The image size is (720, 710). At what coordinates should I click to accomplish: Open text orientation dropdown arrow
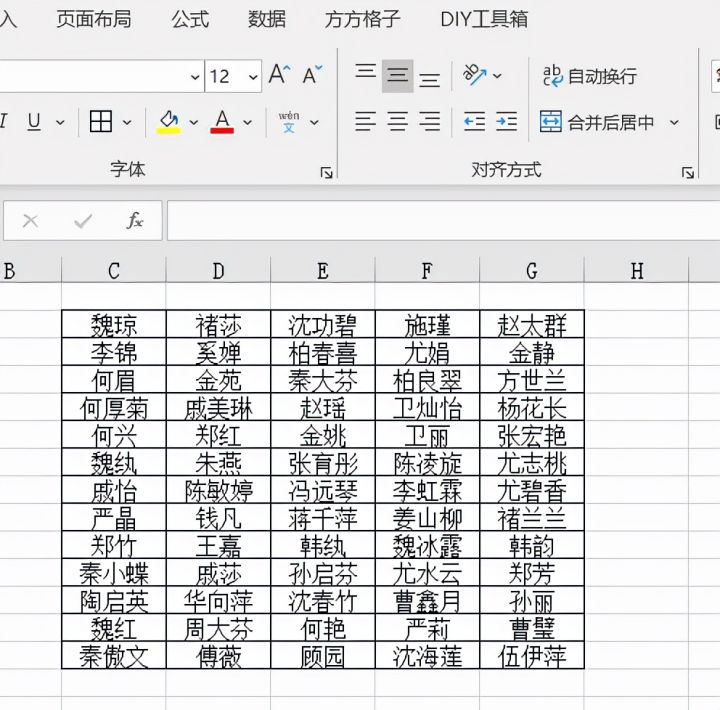497,75
